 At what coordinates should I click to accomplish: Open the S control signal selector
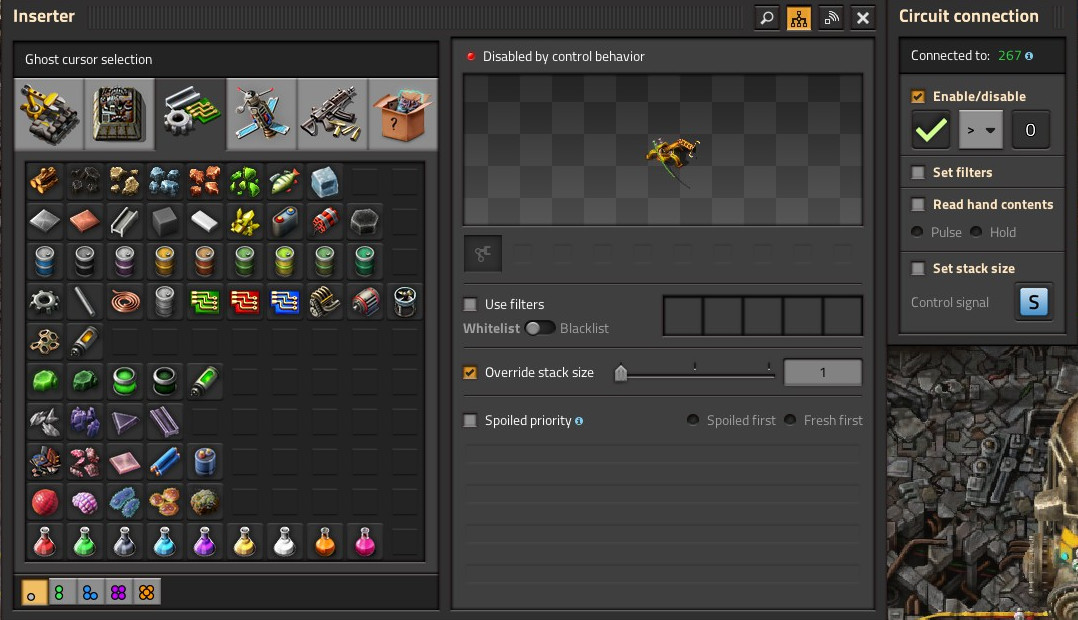coord(1033,302)
